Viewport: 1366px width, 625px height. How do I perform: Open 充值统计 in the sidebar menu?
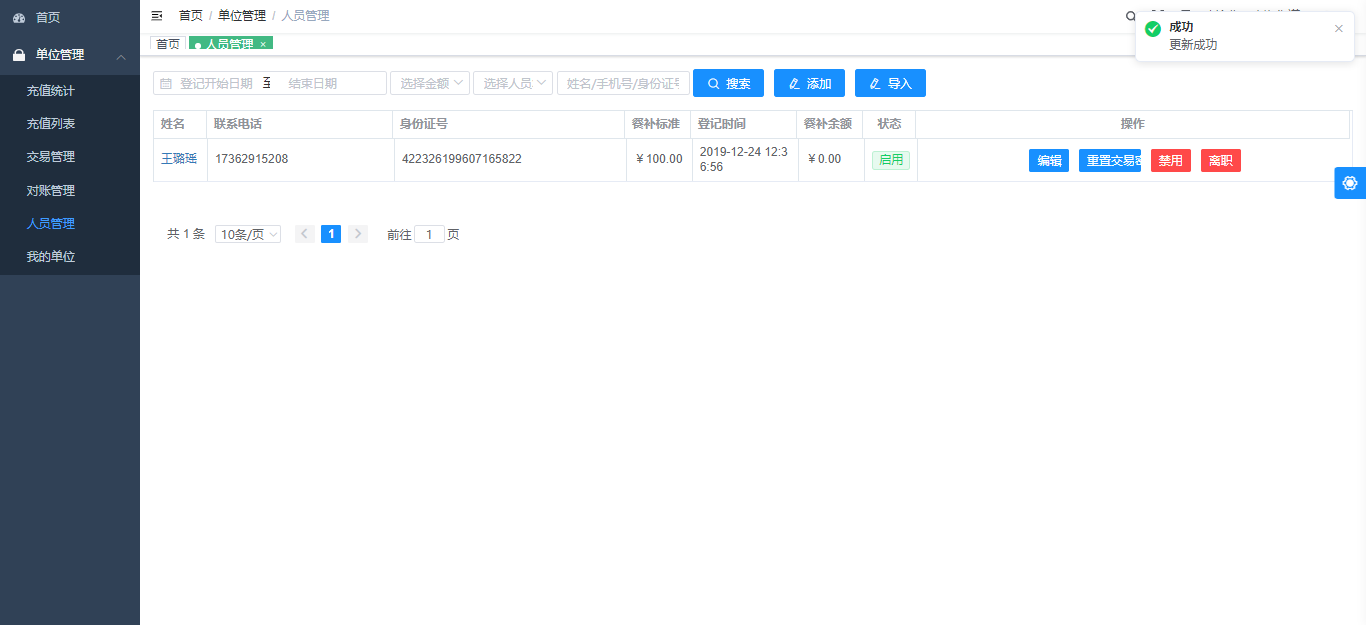tap(50, 91)
